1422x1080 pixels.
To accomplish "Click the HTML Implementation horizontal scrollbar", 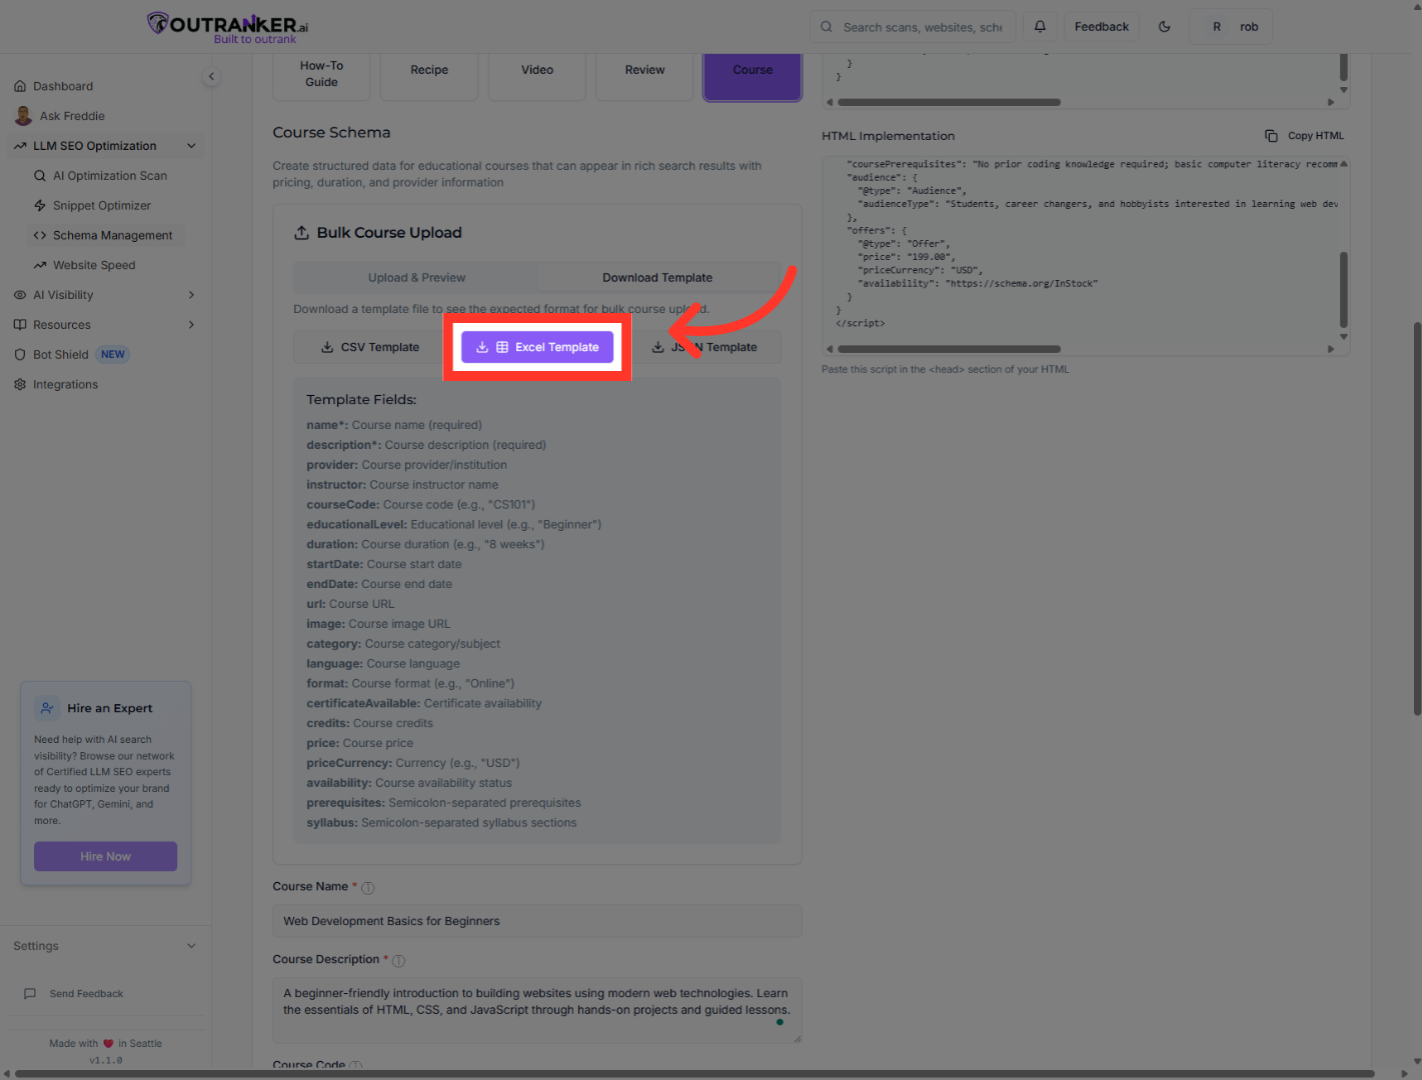I will click(x=949, y=350).
